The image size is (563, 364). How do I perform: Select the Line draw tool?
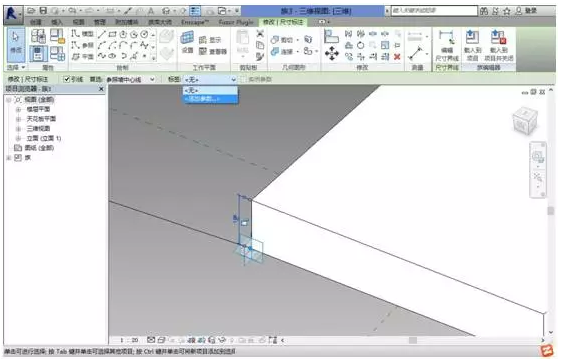(x=102, y=34)
